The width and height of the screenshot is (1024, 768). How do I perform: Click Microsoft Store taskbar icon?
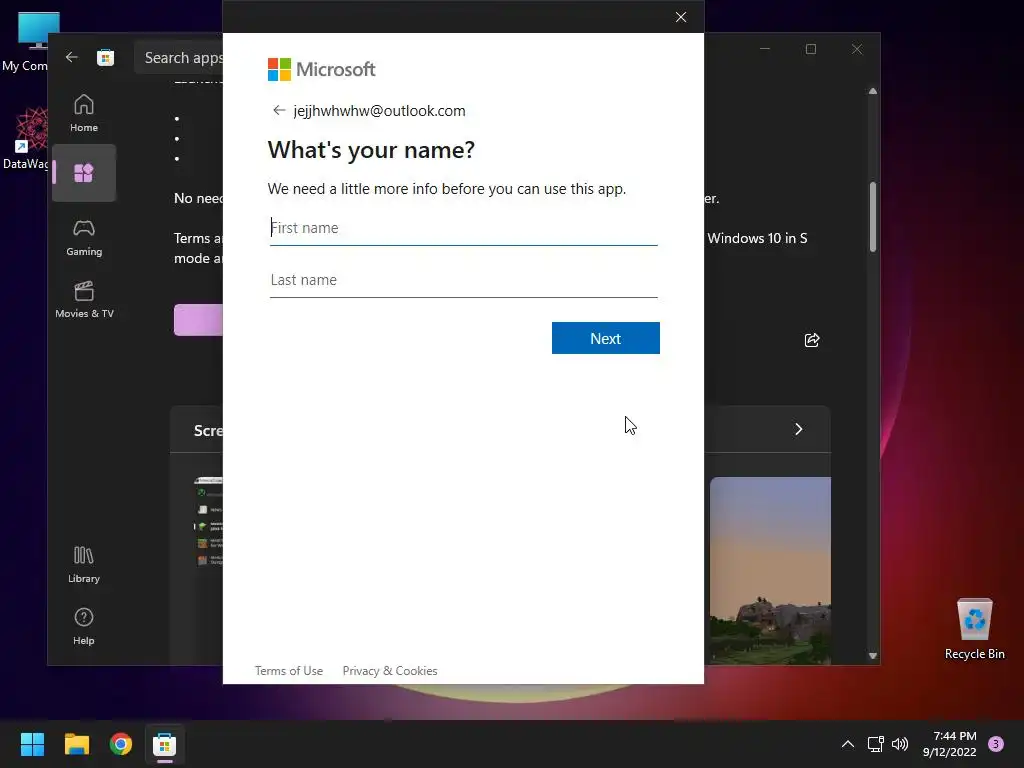click(x=165, y=744)
